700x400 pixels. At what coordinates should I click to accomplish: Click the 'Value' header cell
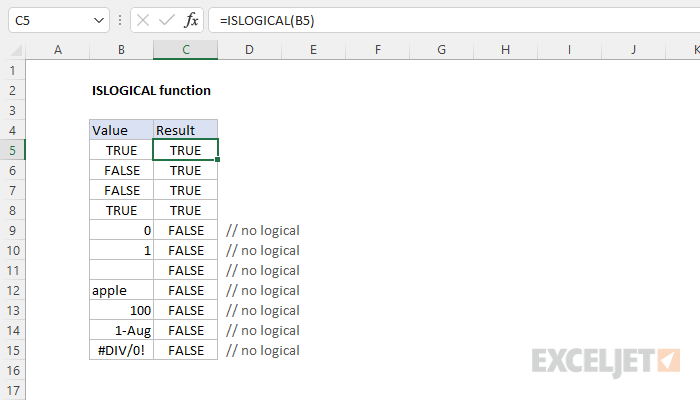[x=121, y=130]
